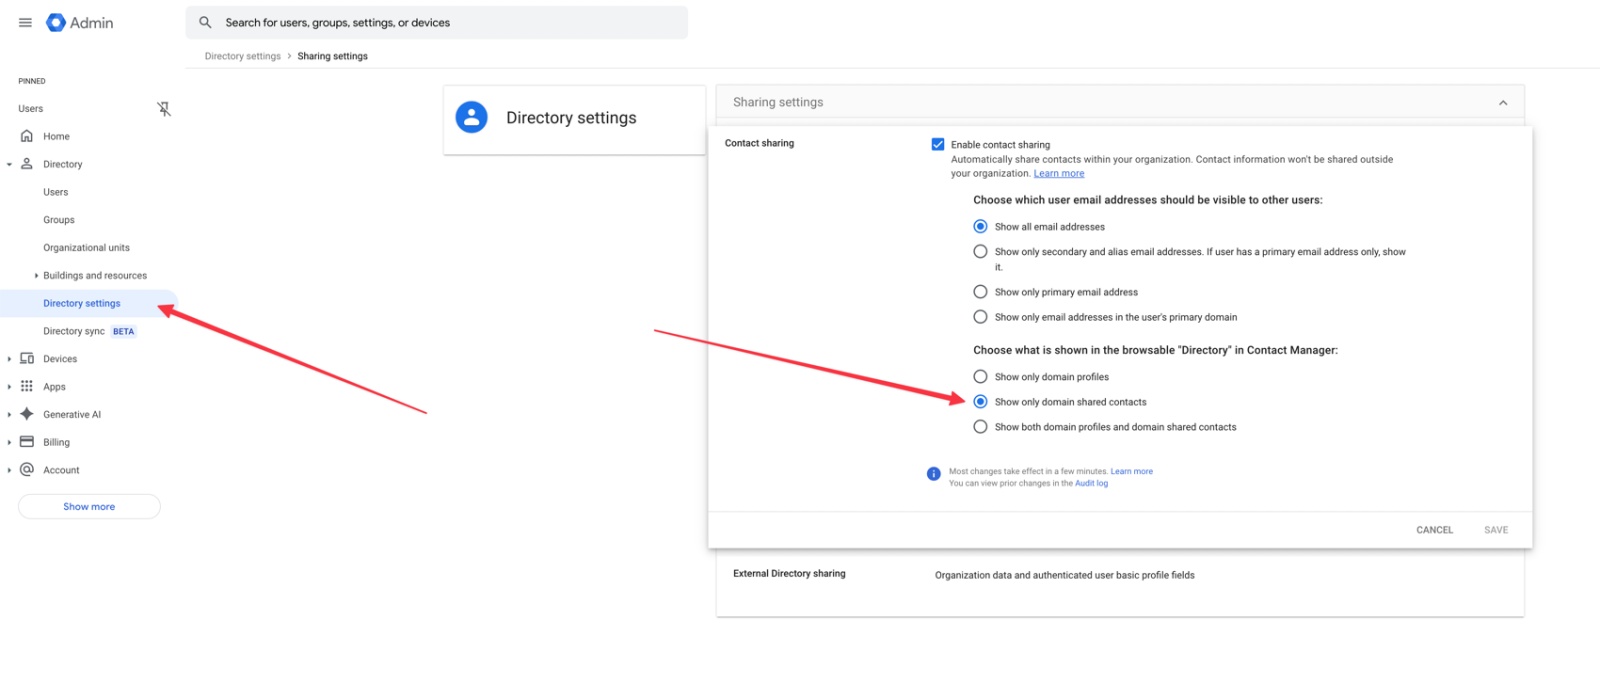Screen dimensions: 1600x699
Task: Open Groups in the sidebar
Action: coord(59,220)
